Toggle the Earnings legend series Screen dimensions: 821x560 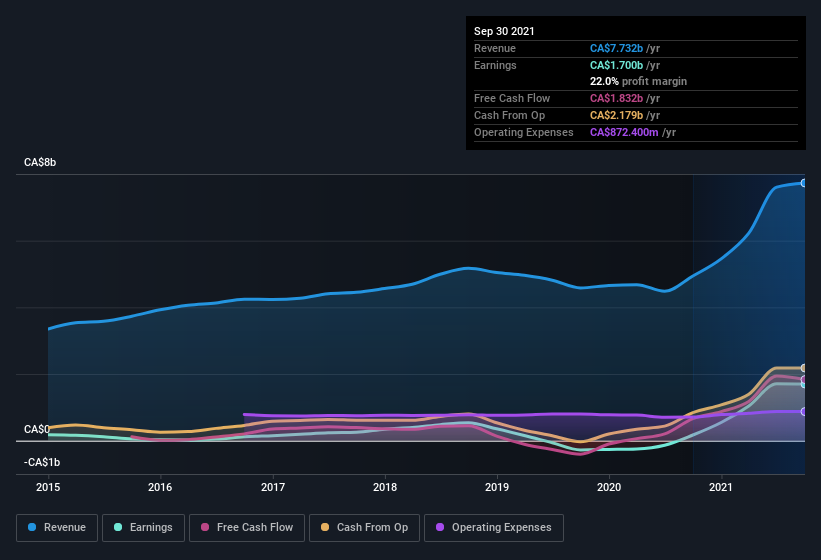coord(143,528)
